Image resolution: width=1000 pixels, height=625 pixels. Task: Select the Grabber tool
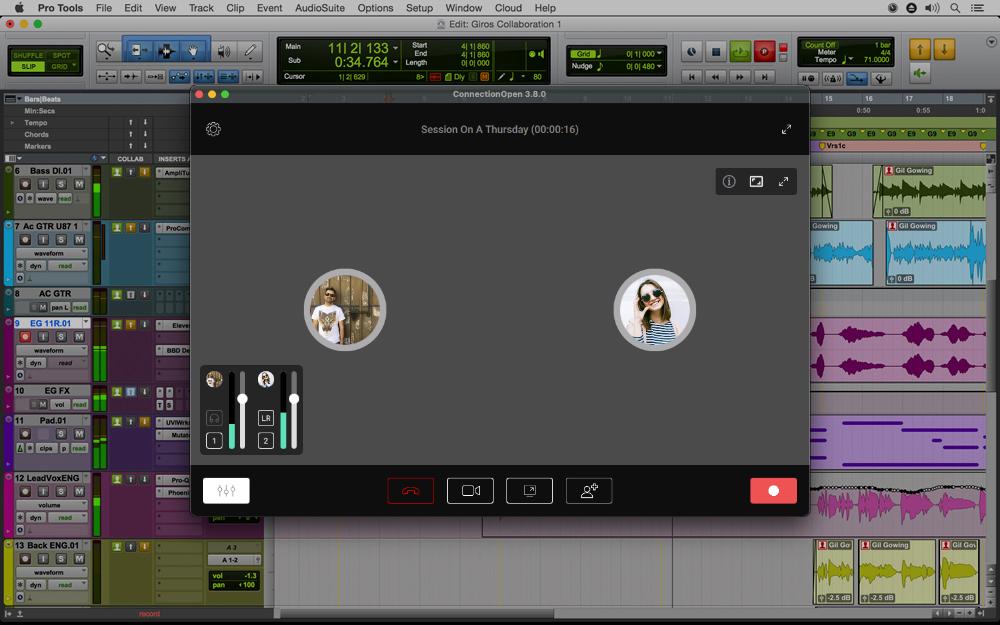point(192,51)
